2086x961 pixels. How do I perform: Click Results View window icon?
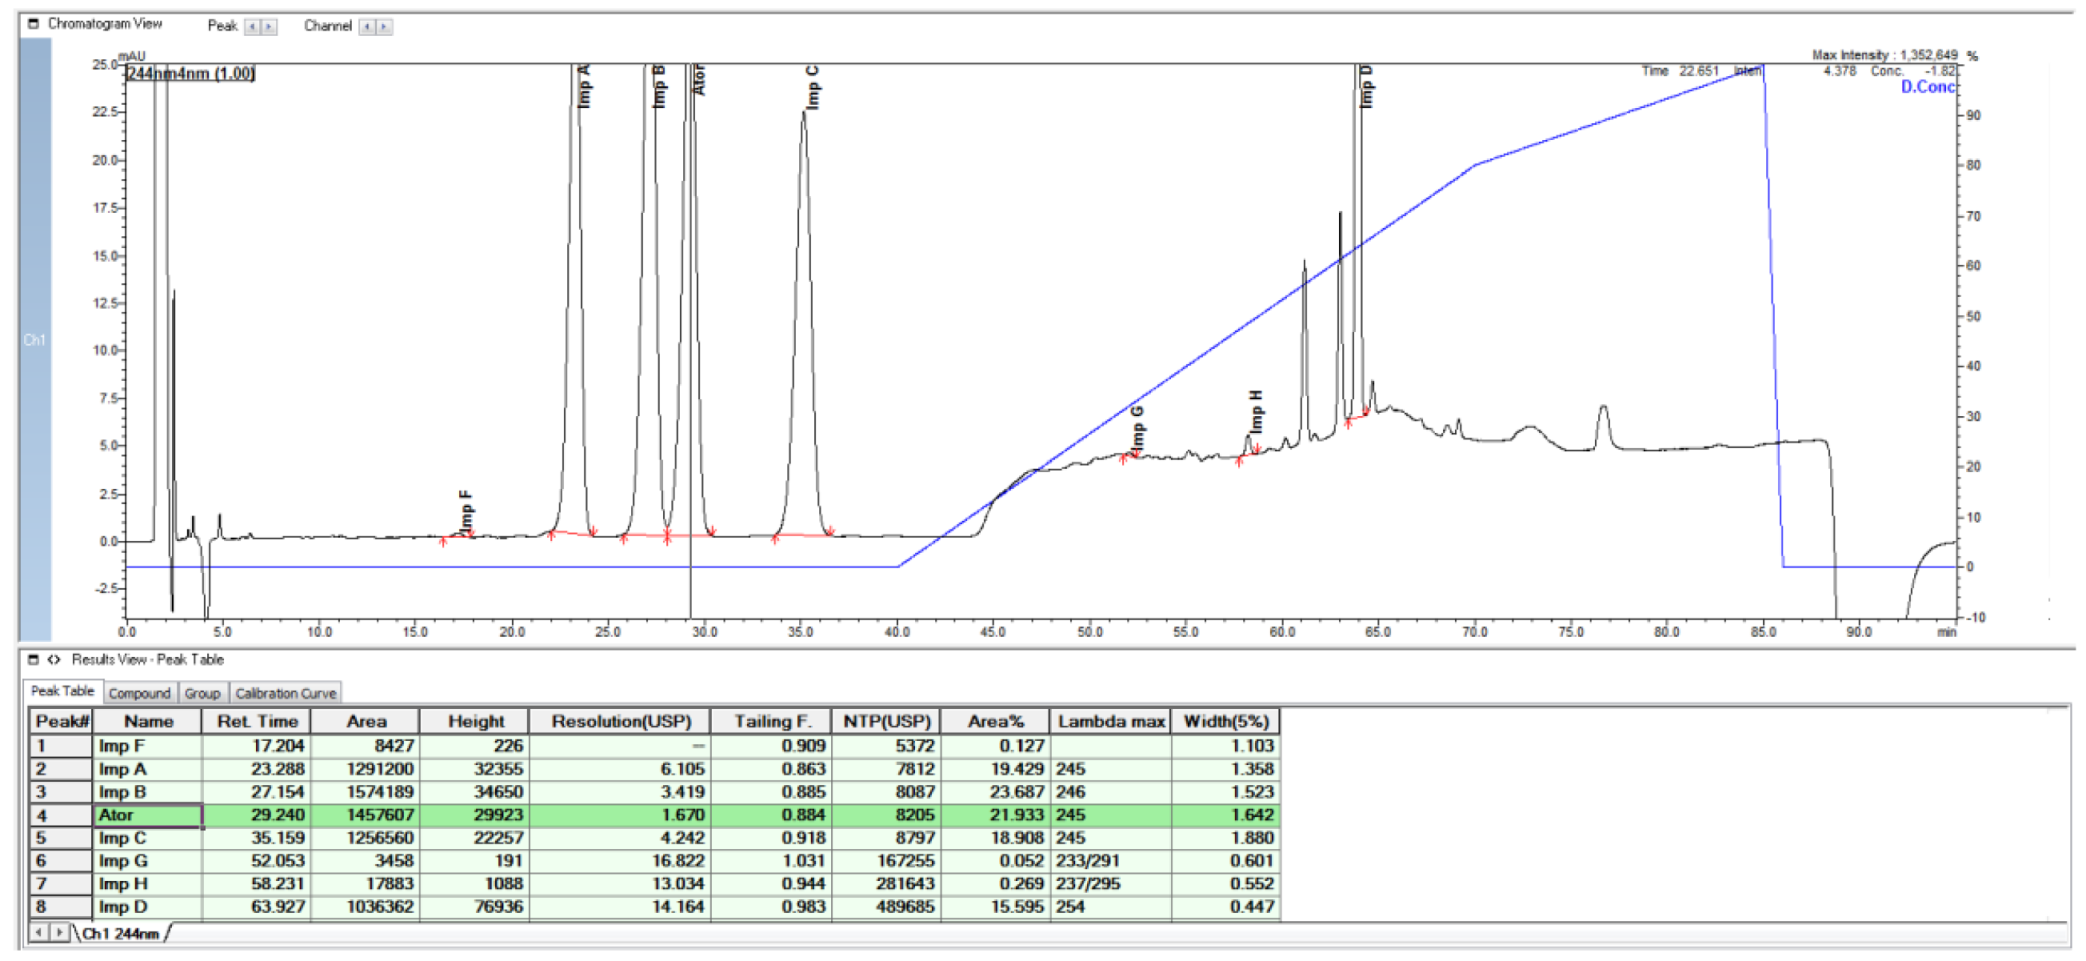[x=33, y=659]
